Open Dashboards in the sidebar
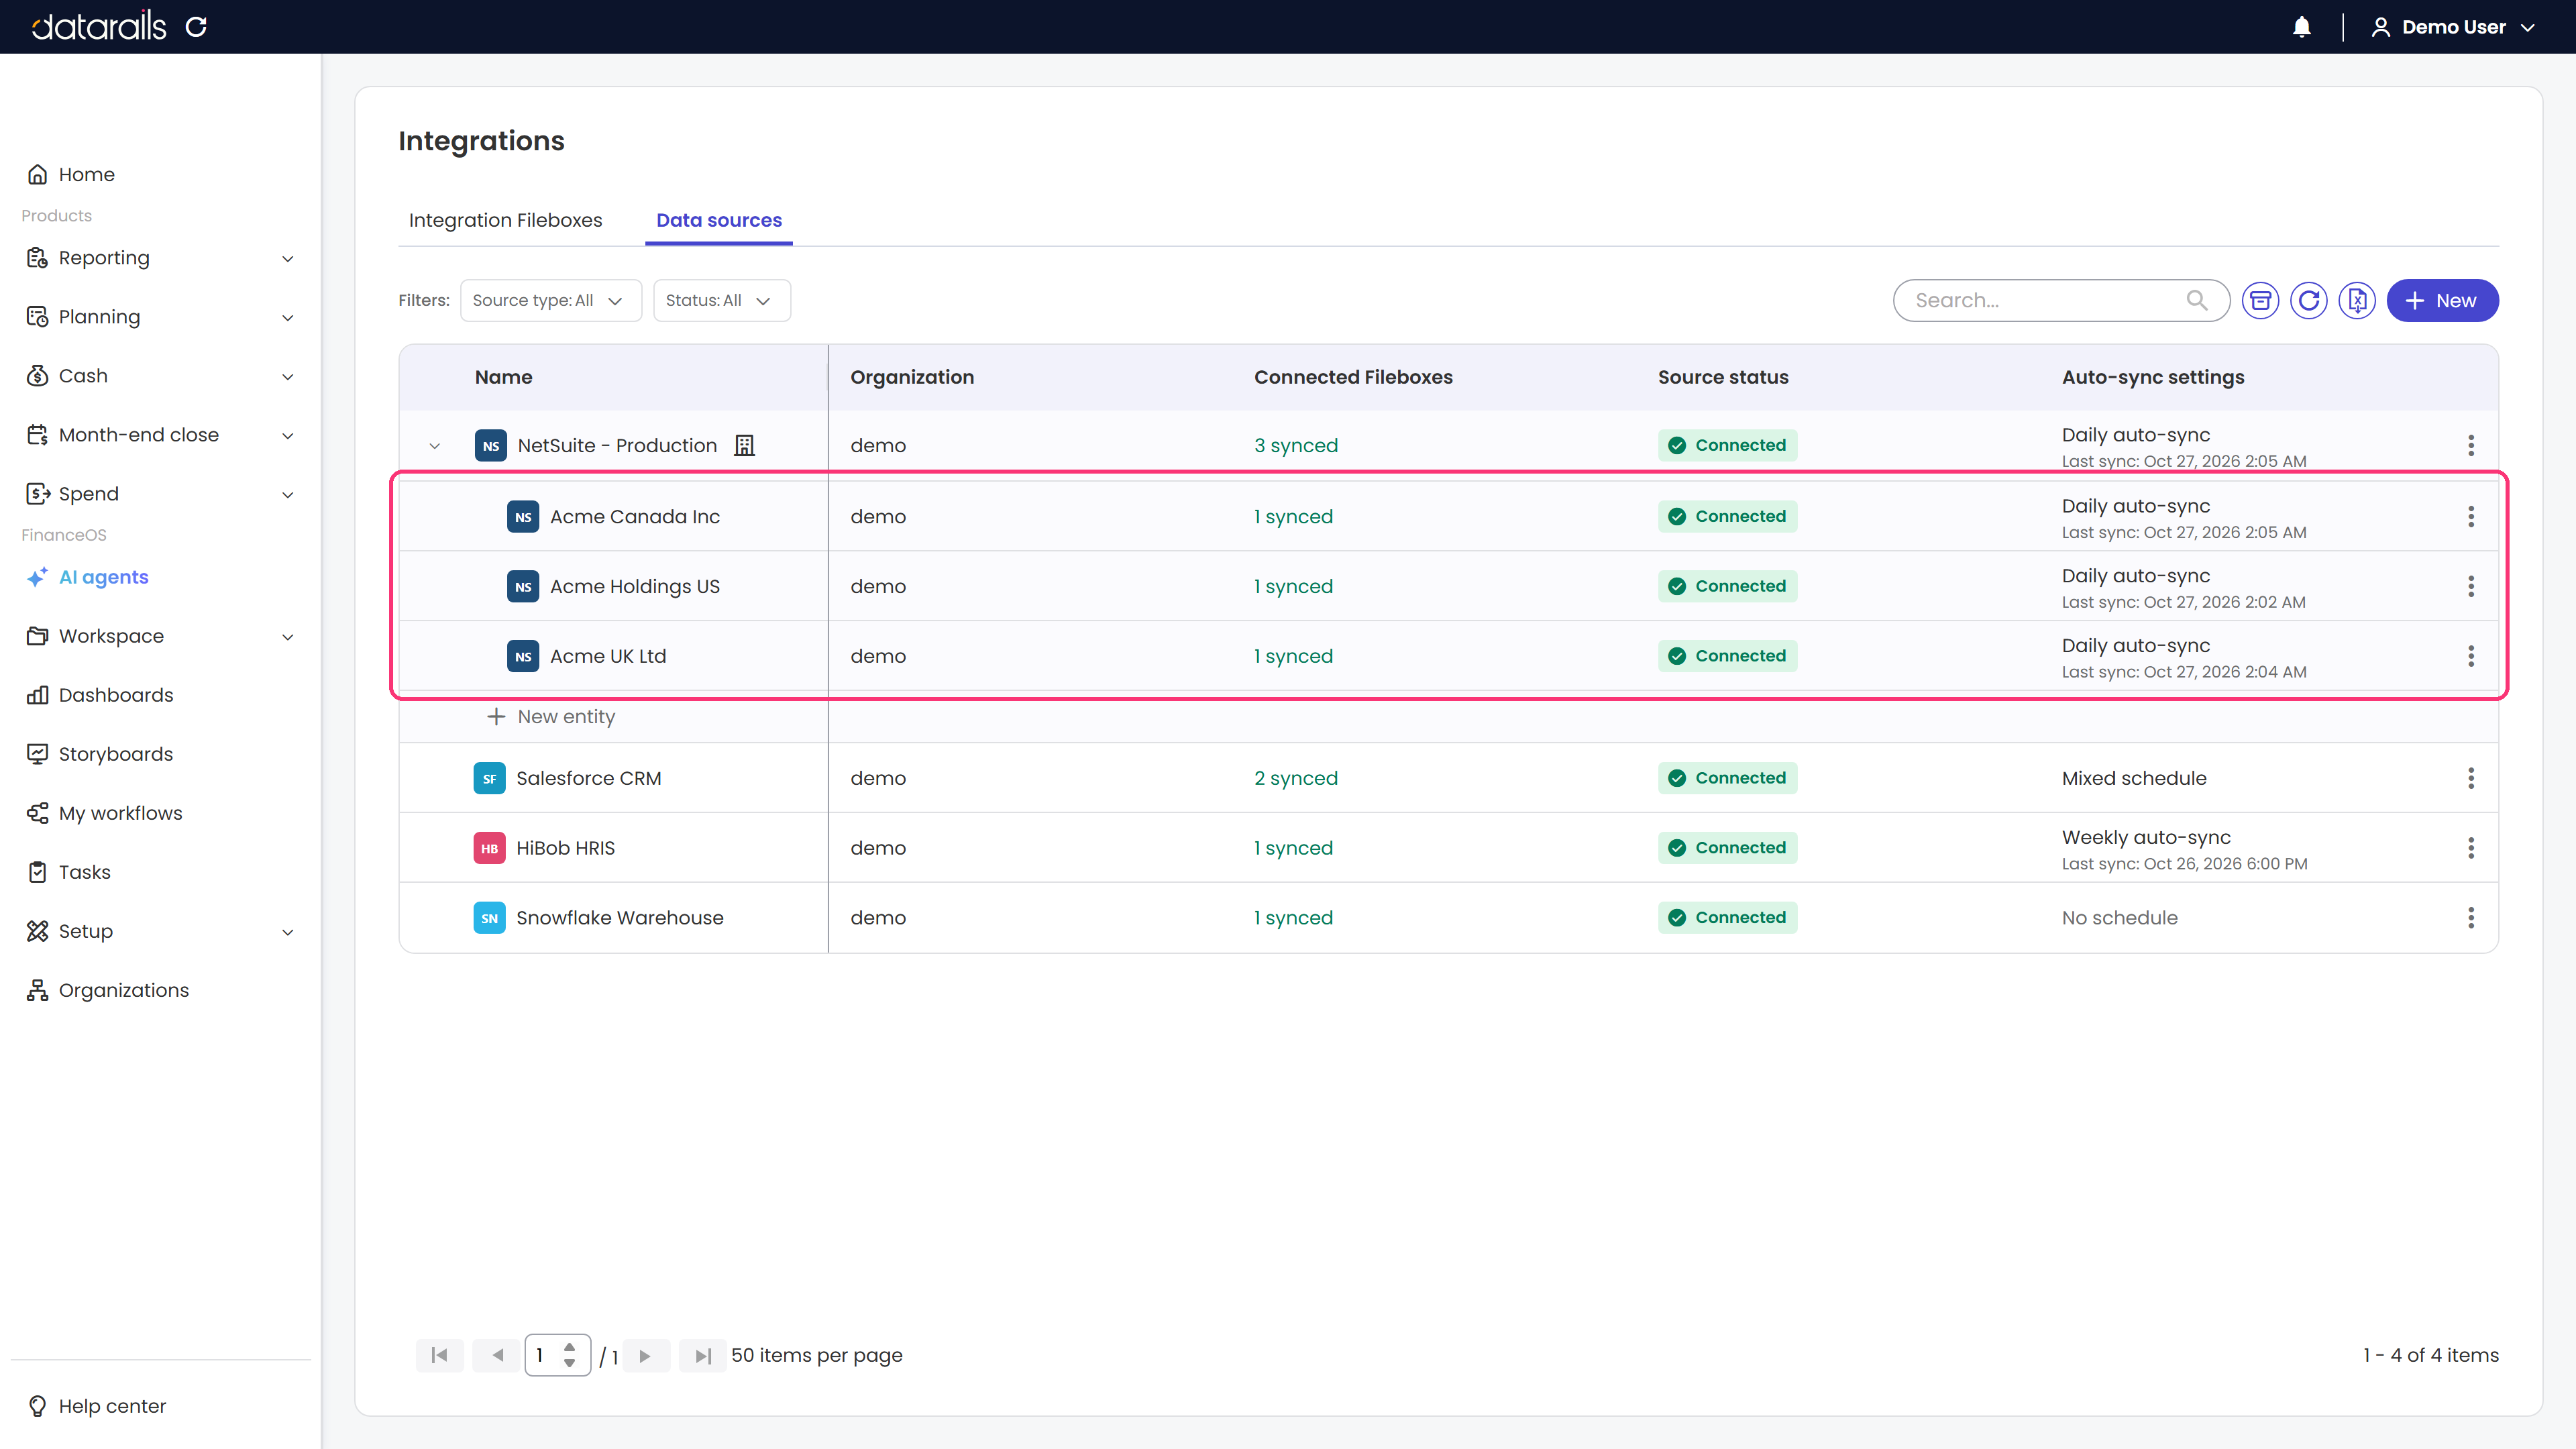2576x1449 pixels. (115, 695)
